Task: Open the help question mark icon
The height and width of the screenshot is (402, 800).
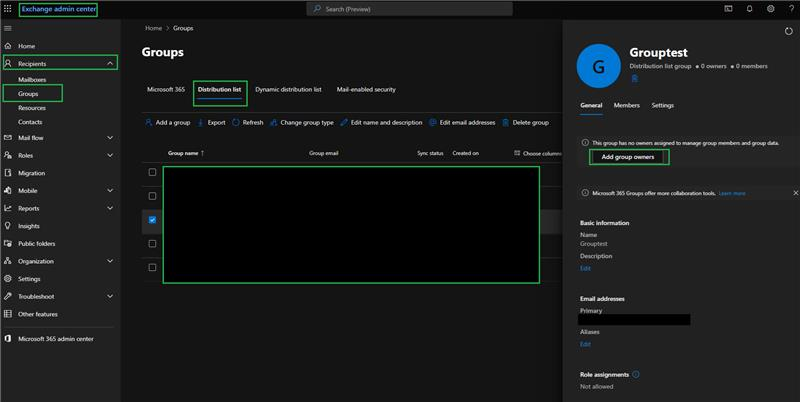Action: point(791,9)
